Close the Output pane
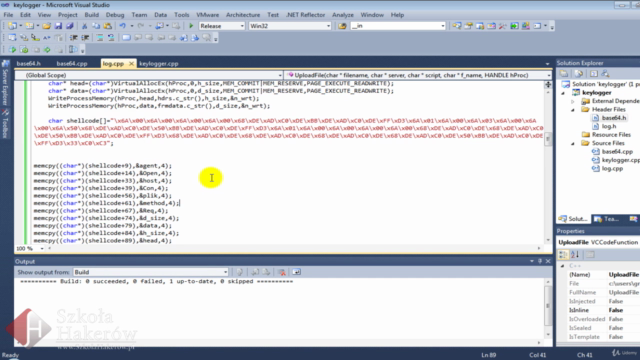This screenshot has height=360, width=640. [x=548, y=261]
